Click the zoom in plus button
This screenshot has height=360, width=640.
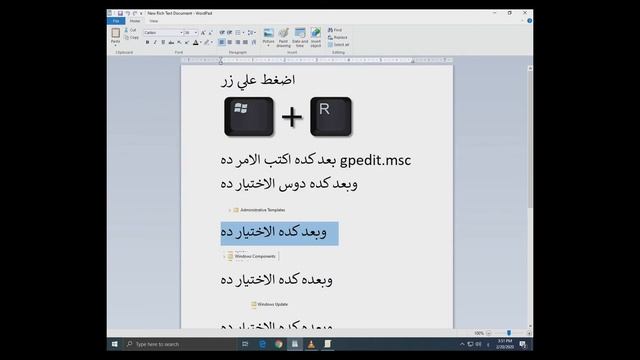pos(529,333)
